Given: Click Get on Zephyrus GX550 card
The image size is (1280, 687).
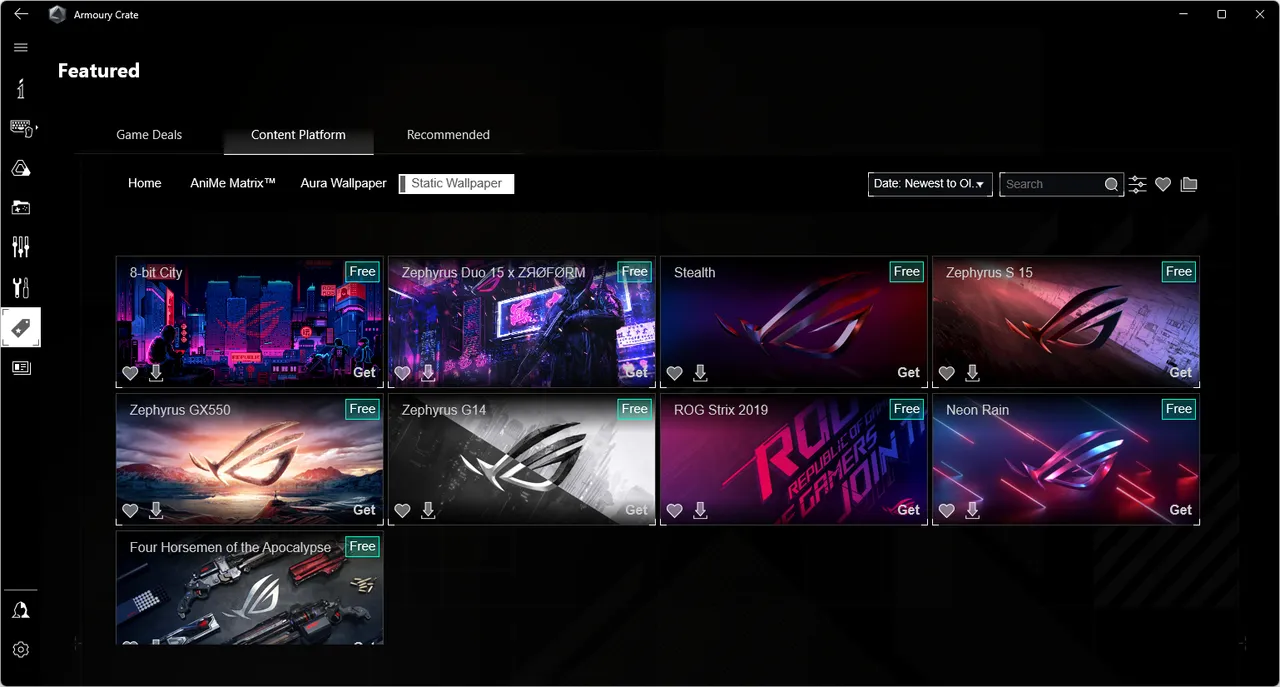Looking at the screenshot, I should [365, 511].
